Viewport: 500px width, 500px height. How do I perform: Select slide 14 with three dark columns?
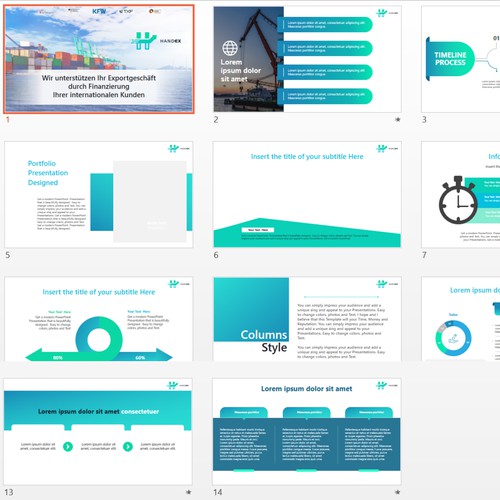pyautogui.click(x=307, y=432)
